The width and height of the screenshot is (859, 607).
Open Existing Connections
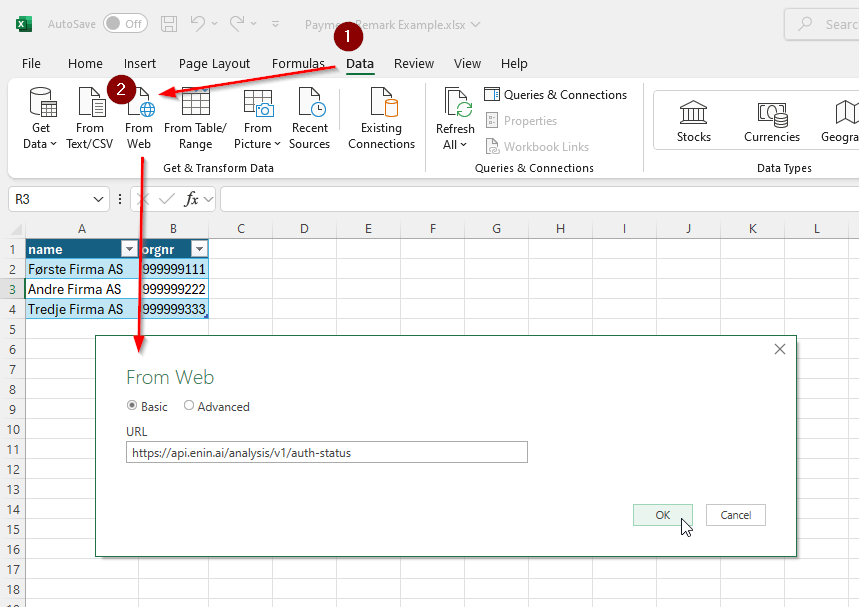point(382,118)
